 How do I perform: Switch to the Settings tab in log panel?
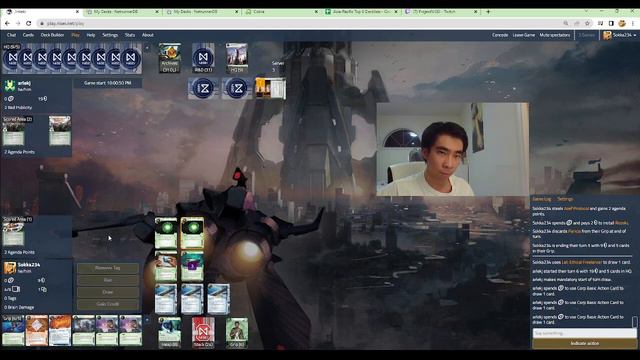point(565,199)
